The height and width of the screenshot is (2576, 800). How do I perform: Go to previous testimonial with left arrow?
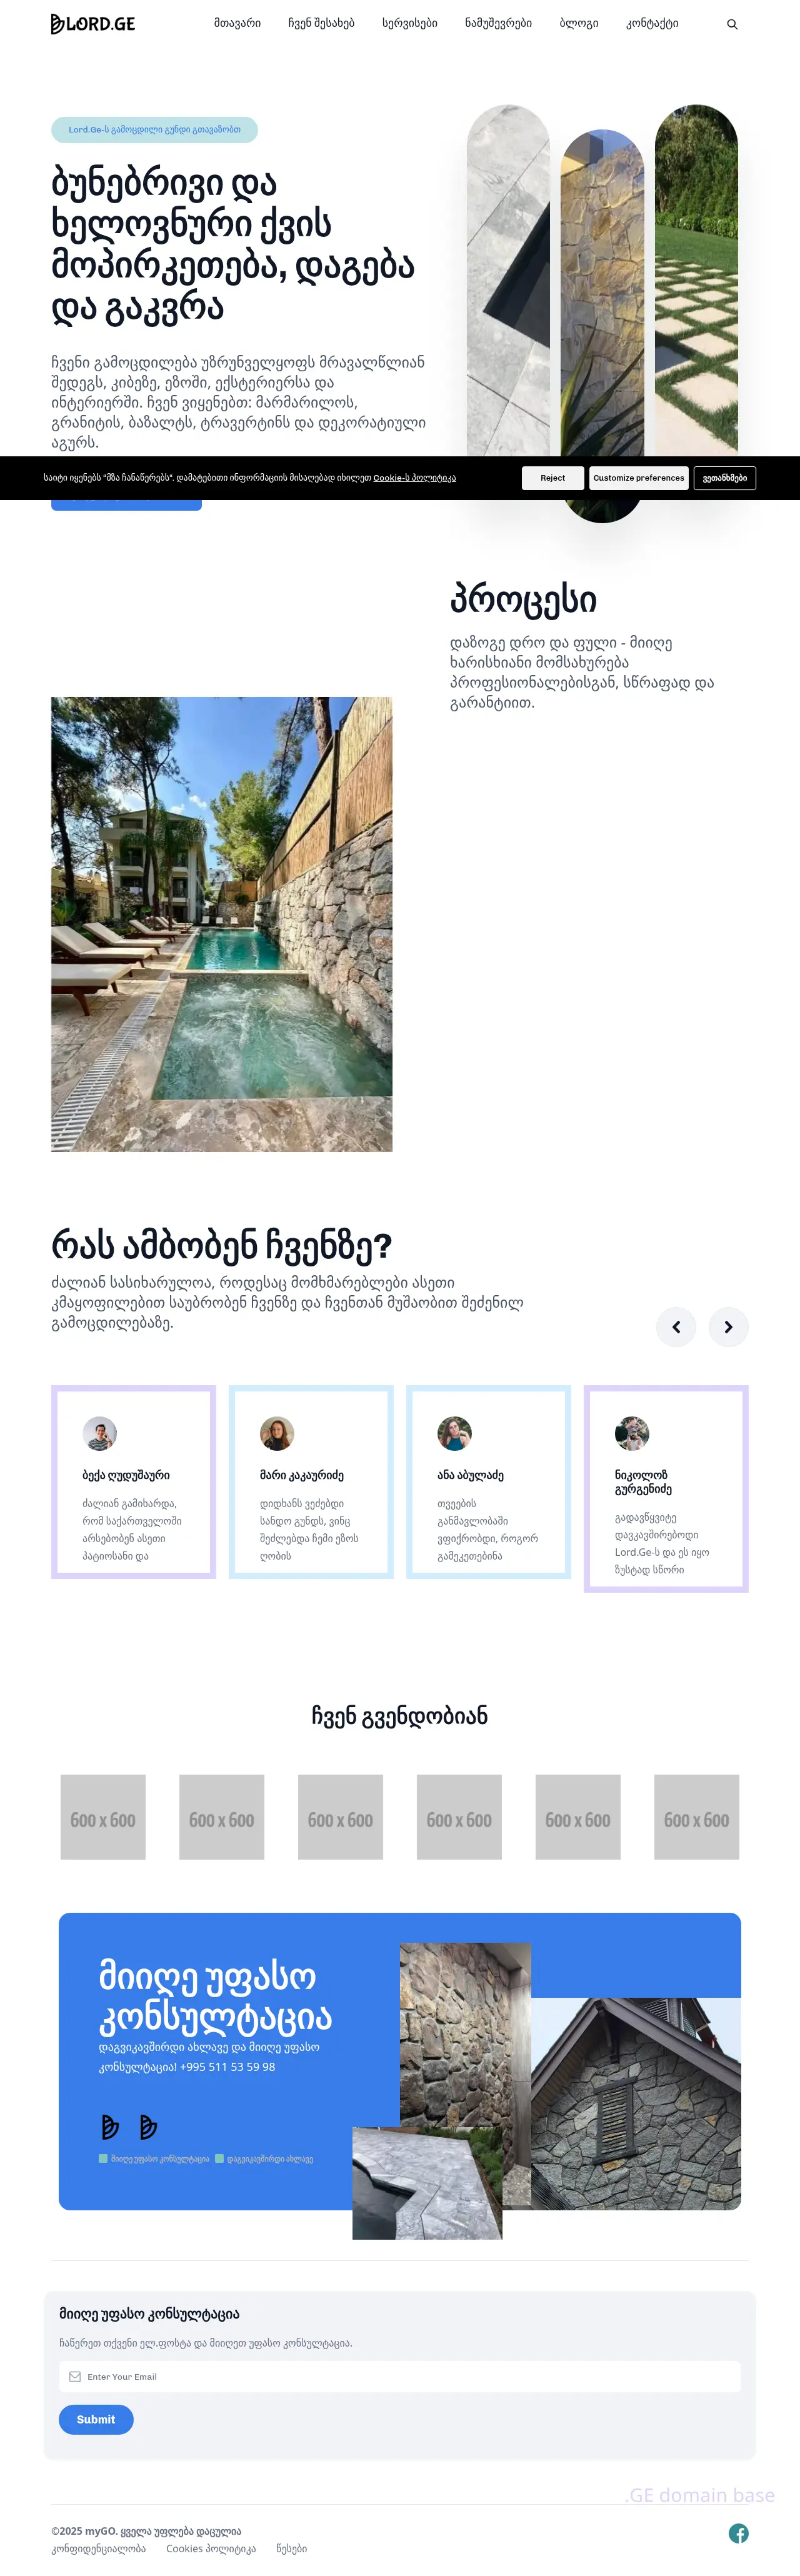click(676, 1327)
